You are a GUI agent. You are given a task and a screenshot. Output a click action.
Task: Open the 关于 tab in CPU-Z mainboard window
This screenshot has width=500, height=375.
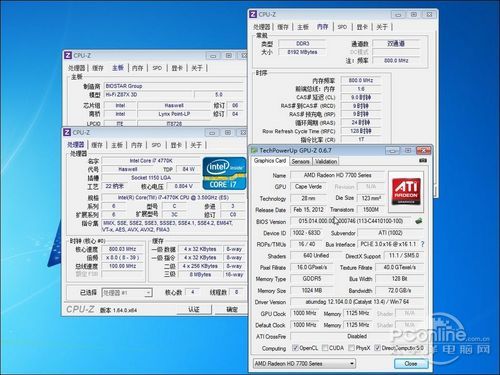point(197,68)
